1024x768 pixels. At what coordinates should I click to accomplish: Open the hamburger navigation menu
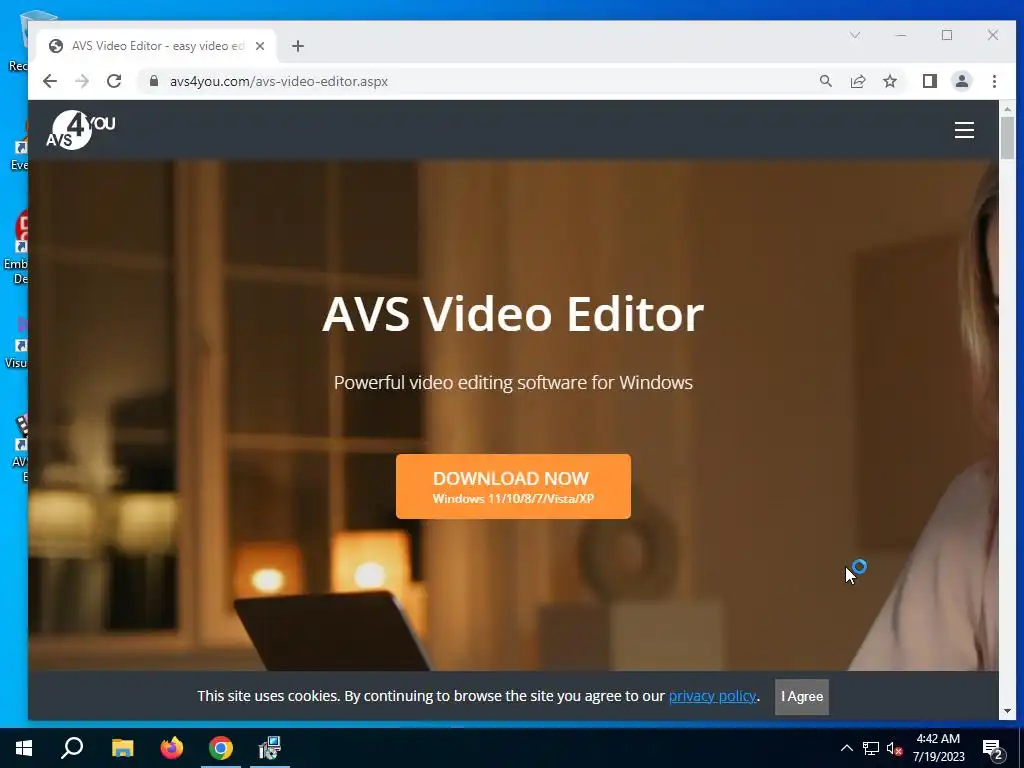point(964,130)
